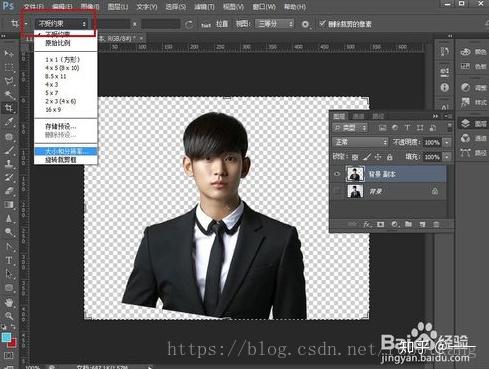Select the Path Selection tool
The width and height of the screenshot is (489, 369).
pyautogui.click(x=9, y=274)
